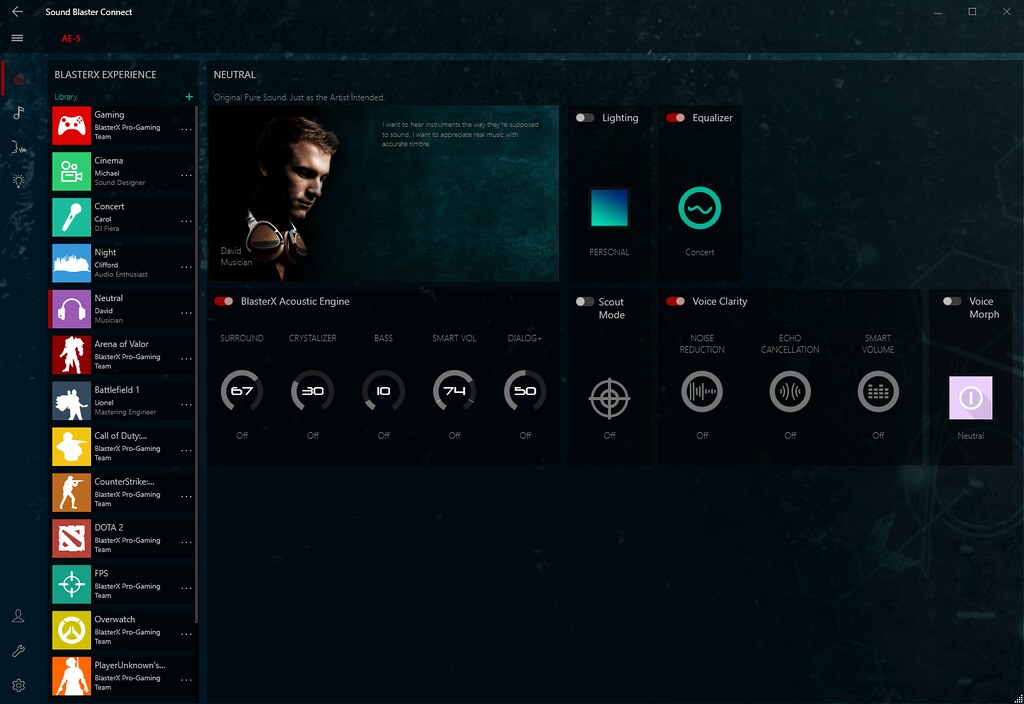Click the 'CounterStrike:...' profile name

(x=125, y=481)
